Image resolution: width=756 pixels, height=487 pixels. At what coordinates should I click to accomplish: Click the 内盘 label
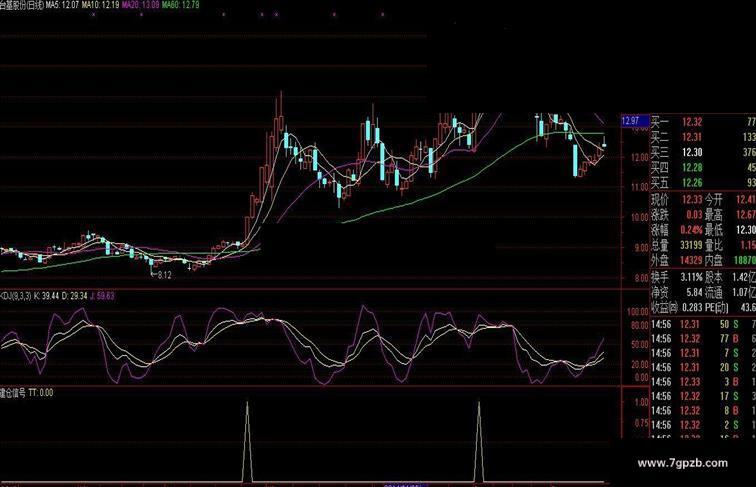pos(714,261)
